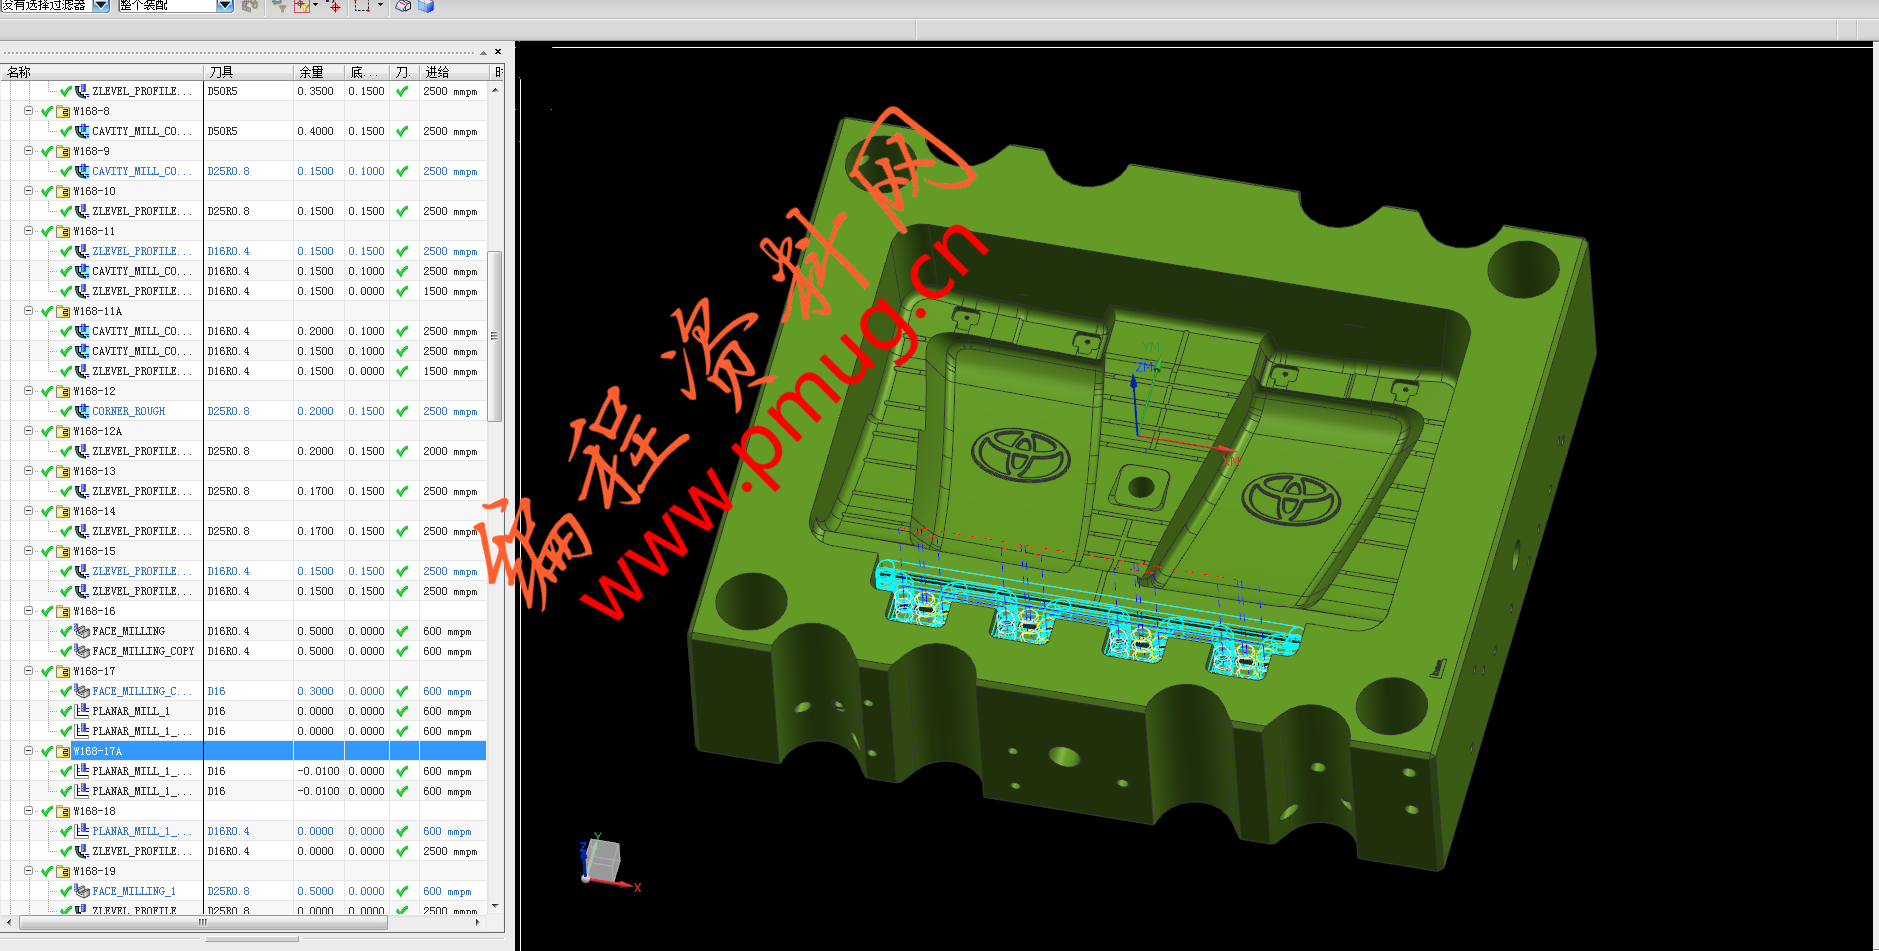Click the 底... column header
This screenshot has width=1879, height=951.
coord(367,72)
